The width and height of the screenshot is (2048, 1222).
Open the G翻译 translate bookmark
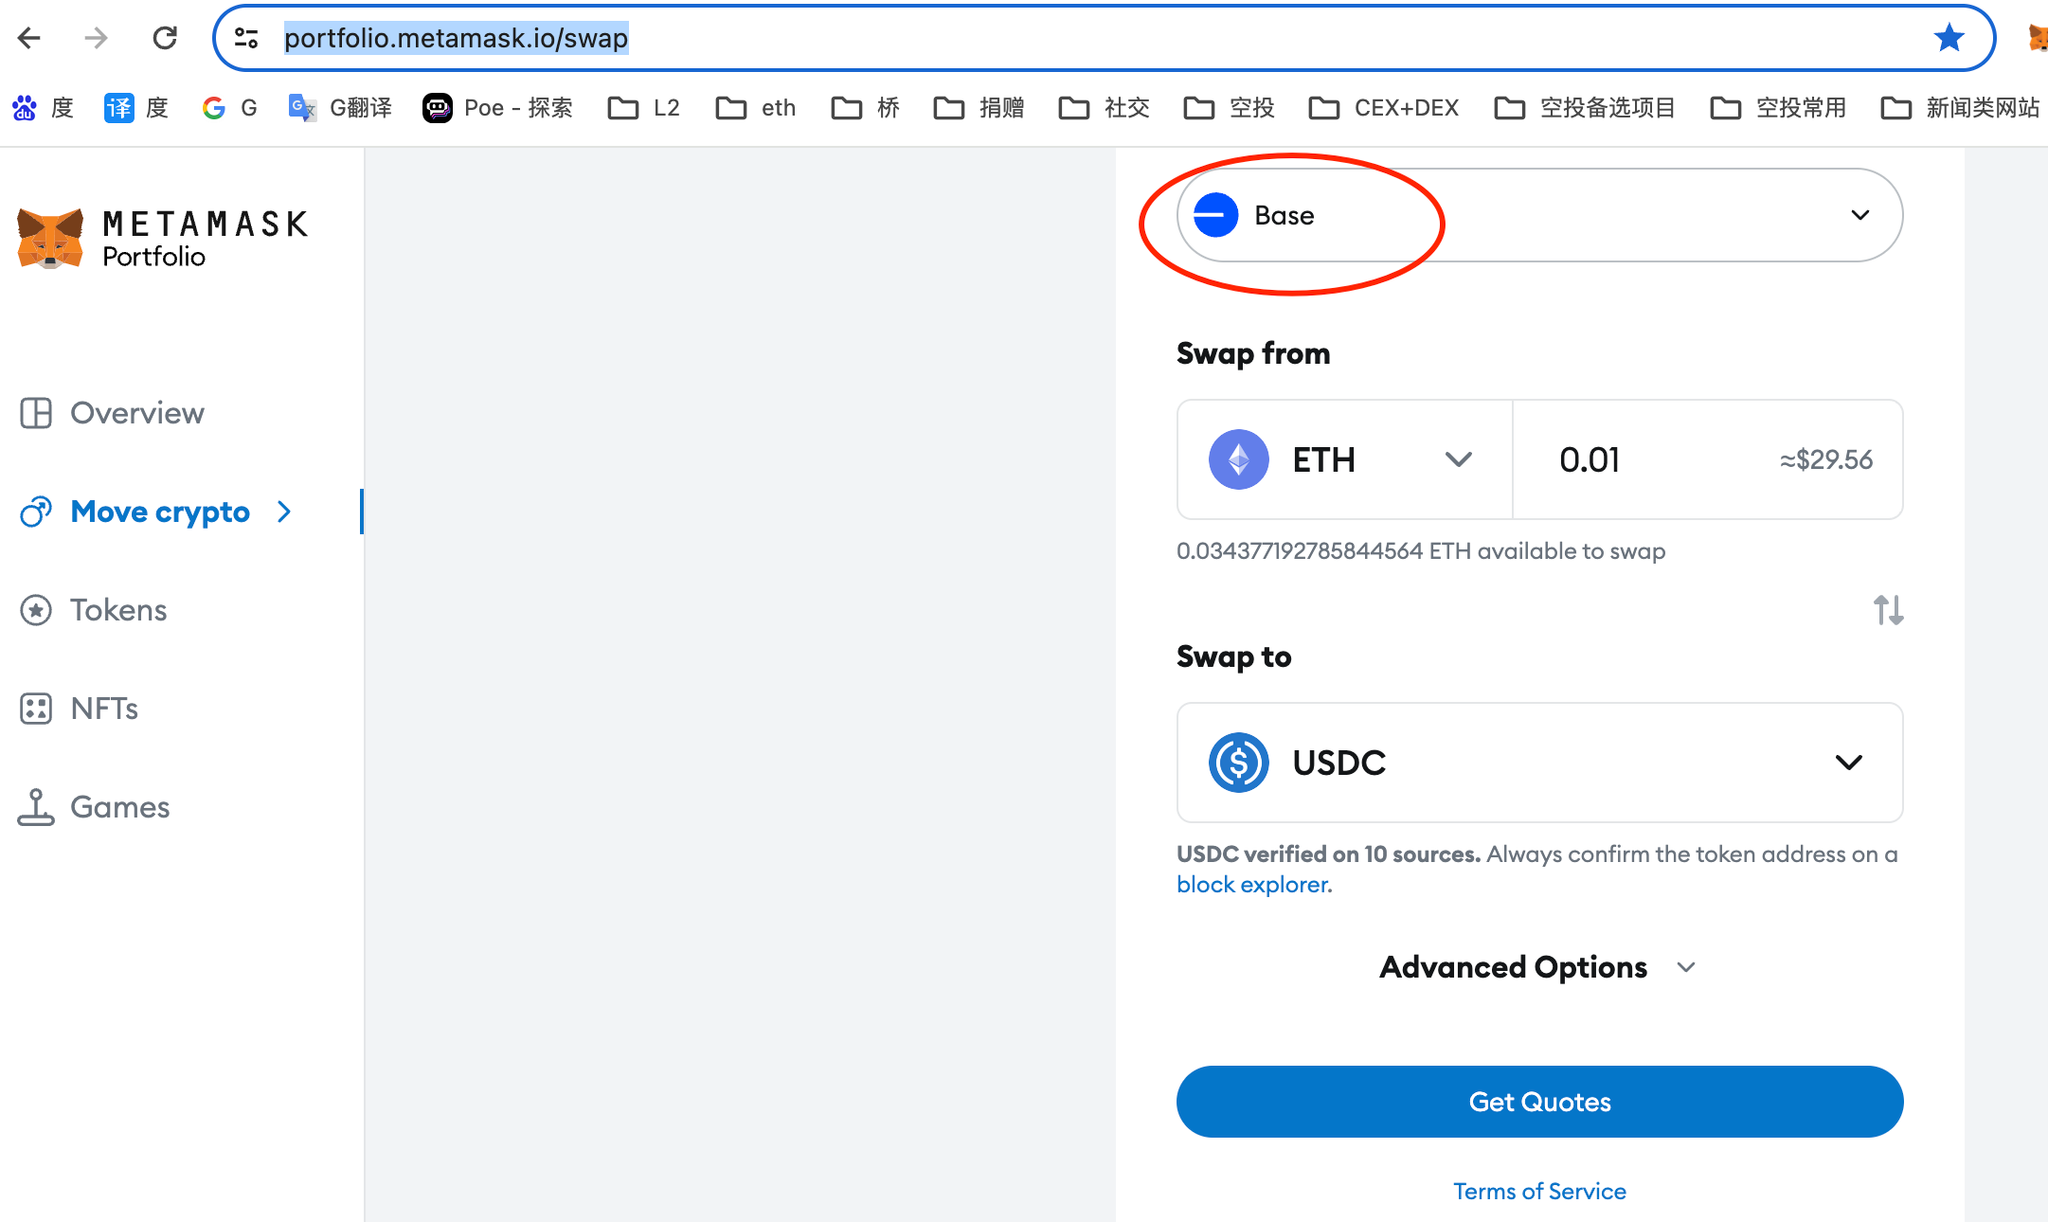pos(340,108)
